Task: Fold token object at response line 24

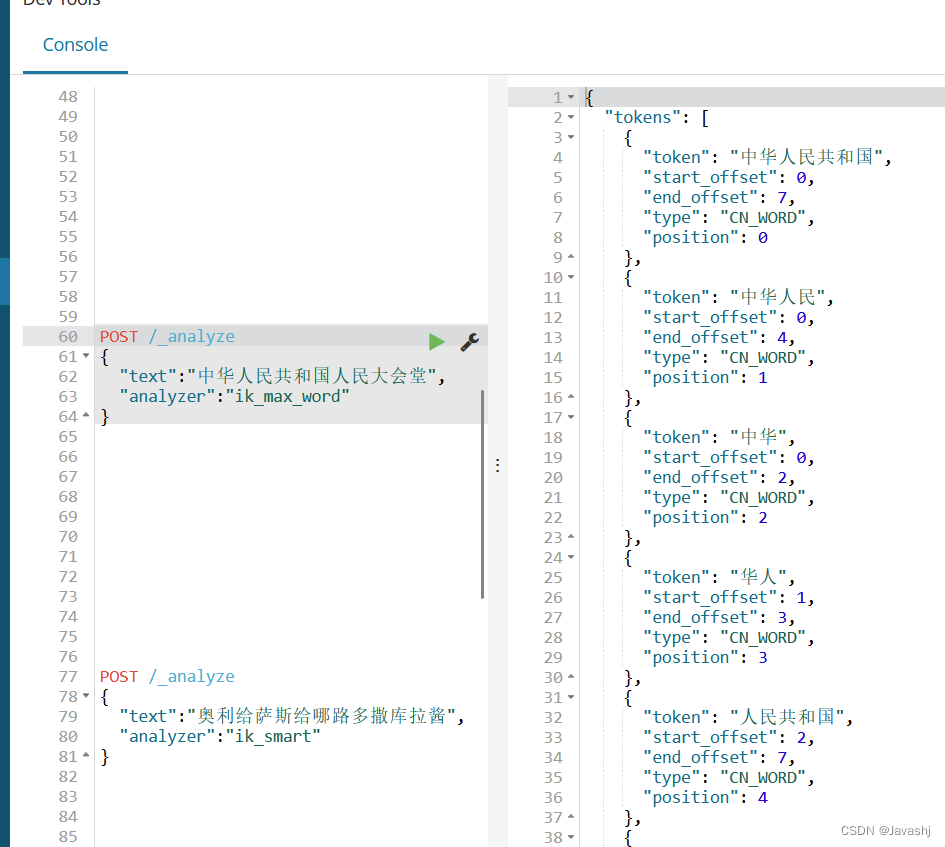Action: pos(571,557)
